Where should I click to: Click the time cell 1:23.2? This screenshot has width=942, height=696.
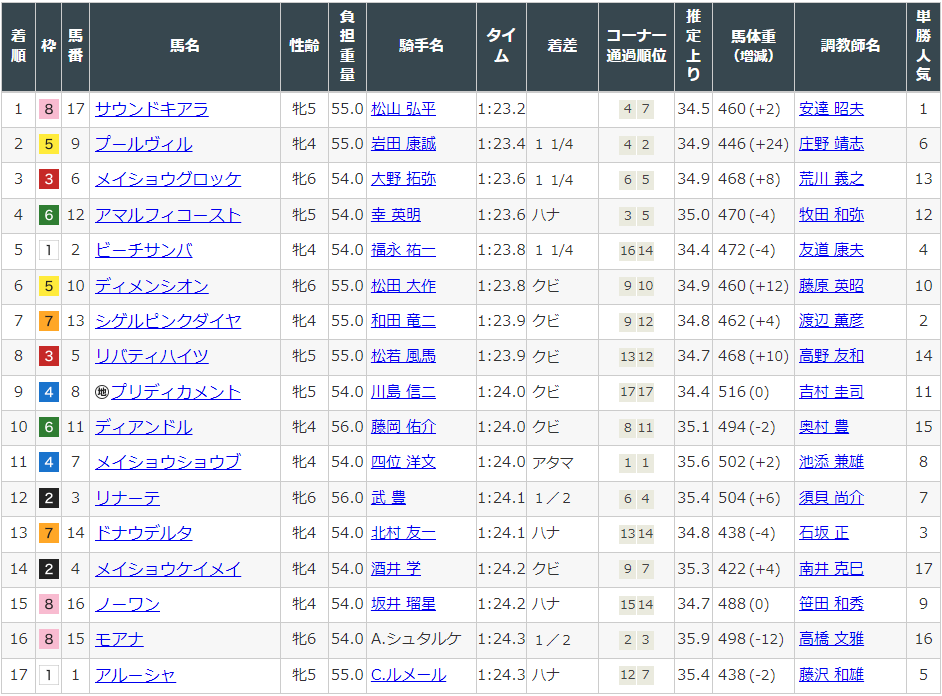point(501,109)
